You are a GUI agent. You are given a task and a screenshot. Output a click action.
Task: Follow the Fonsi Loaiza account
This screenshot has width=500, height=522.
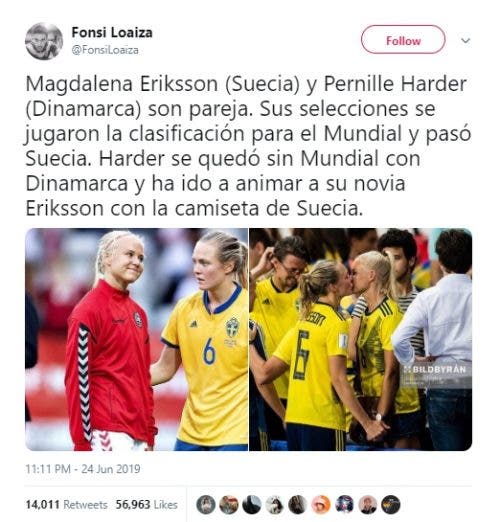[x=403, y=40]
